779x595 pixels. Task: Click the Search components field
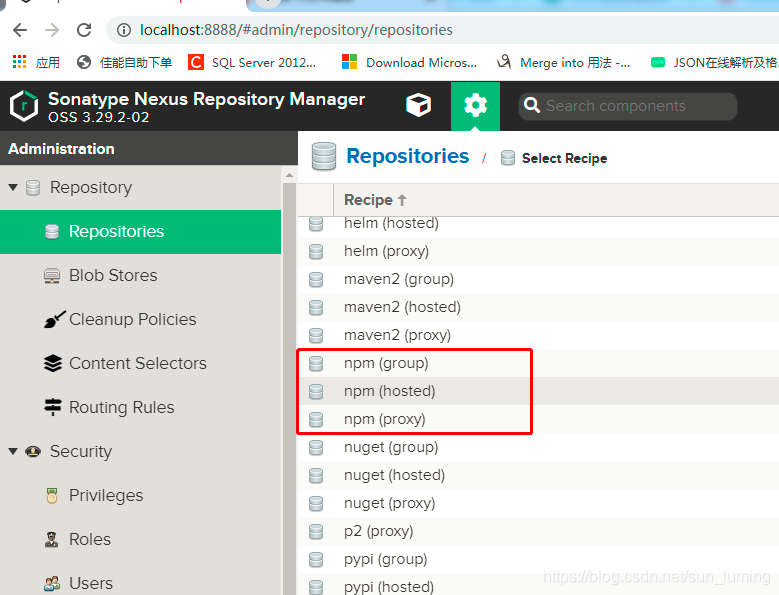(x=628, y=106)
